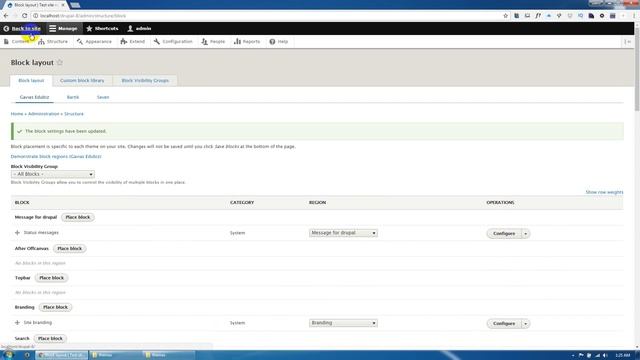Show hidden tray icons arrow
This screenshot has height=360, width=640.
[x=573, y=356]
